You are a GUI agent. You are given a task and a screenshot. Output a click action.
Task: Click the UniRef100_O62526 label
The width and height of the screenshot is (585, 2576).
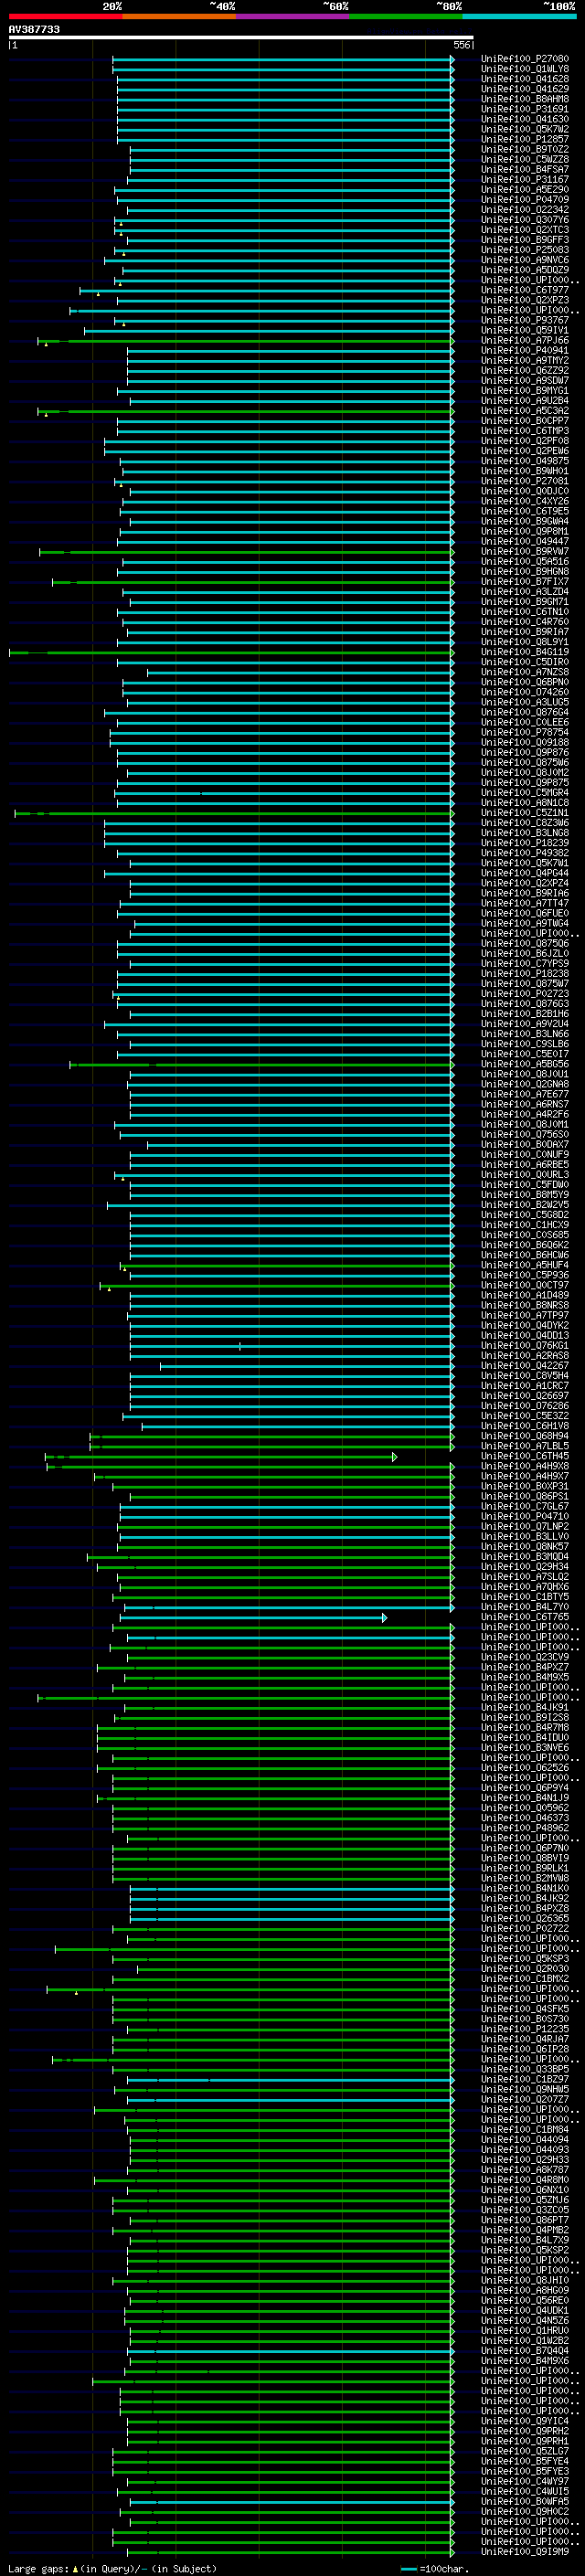[x=525, y=1767]
